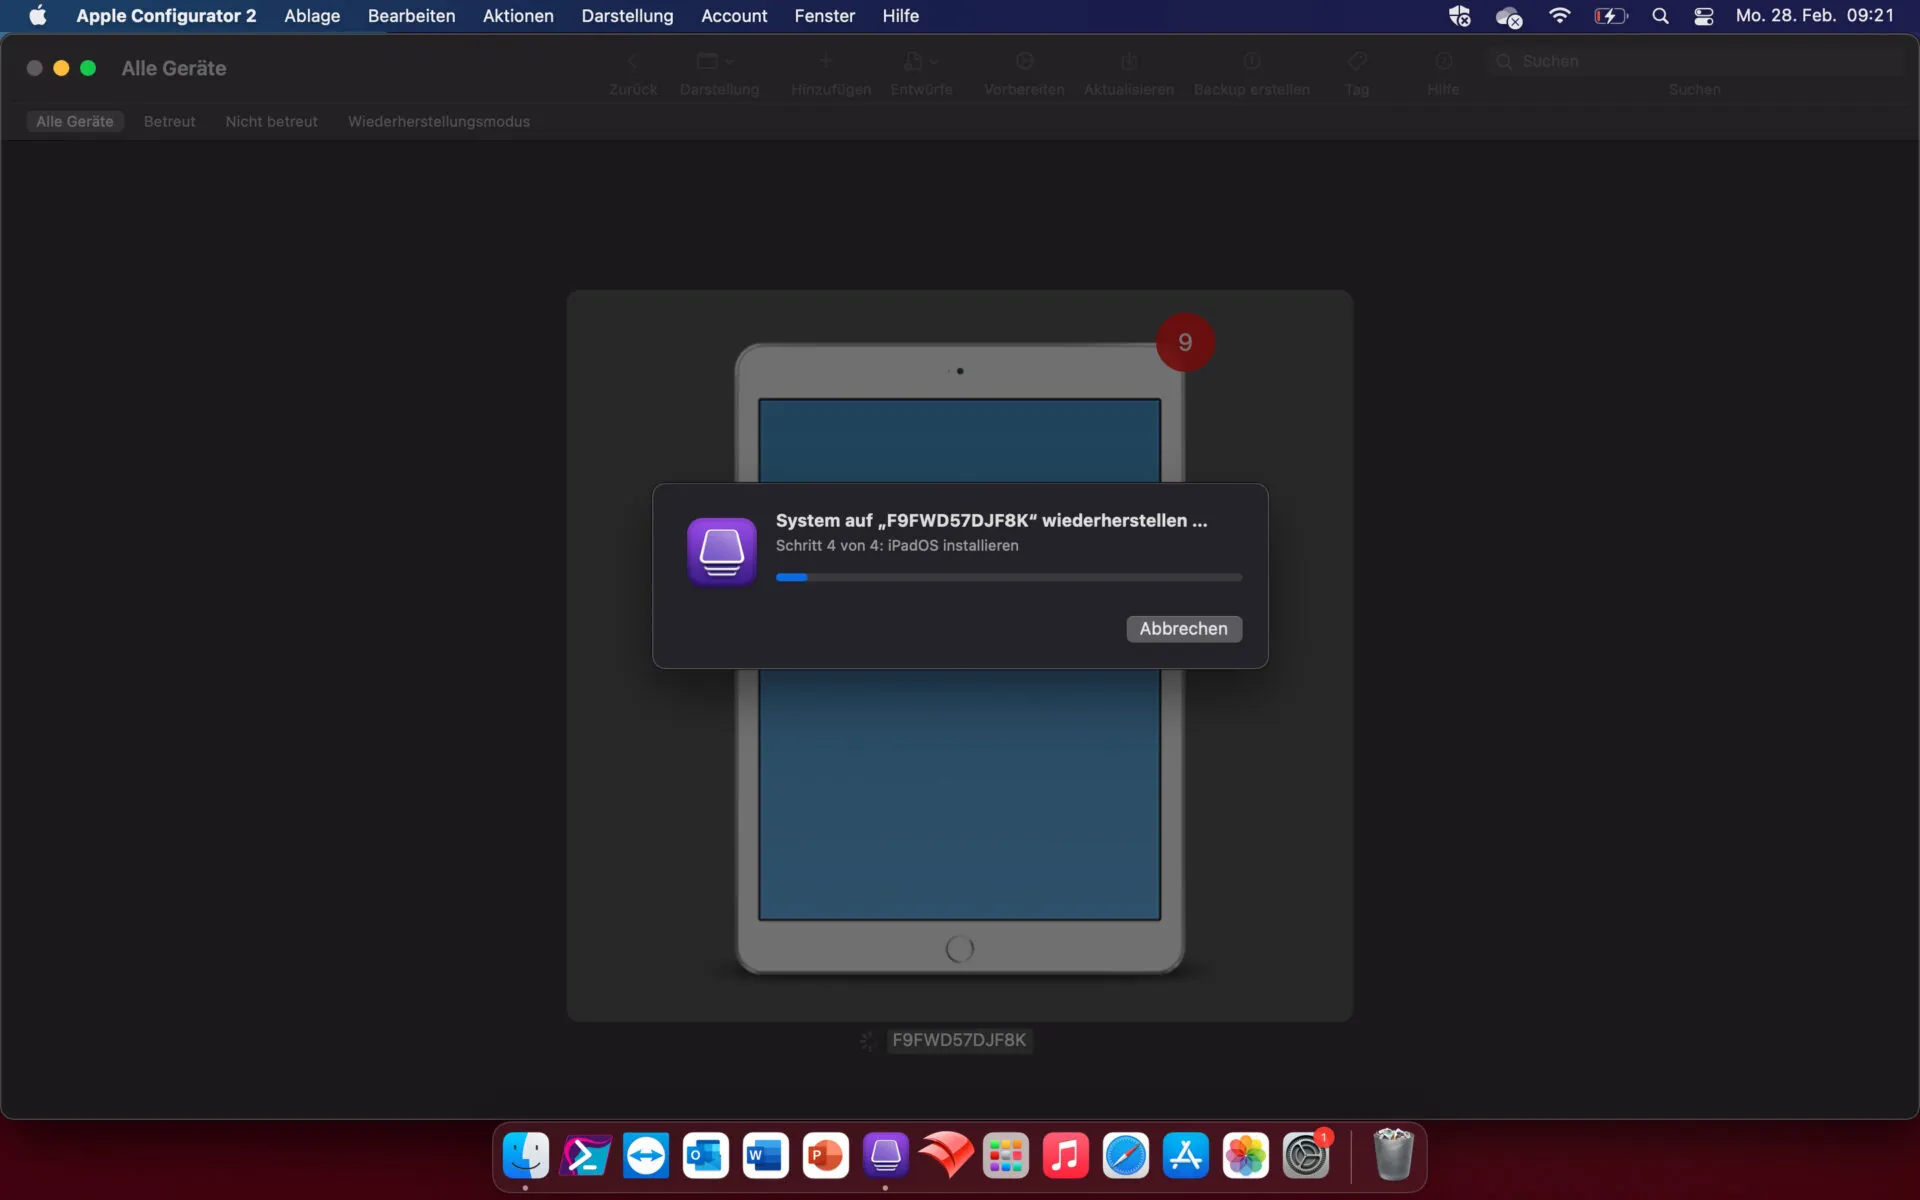
Task: Click the Wi-Fi status icon
Action: tap(1559, 16)
